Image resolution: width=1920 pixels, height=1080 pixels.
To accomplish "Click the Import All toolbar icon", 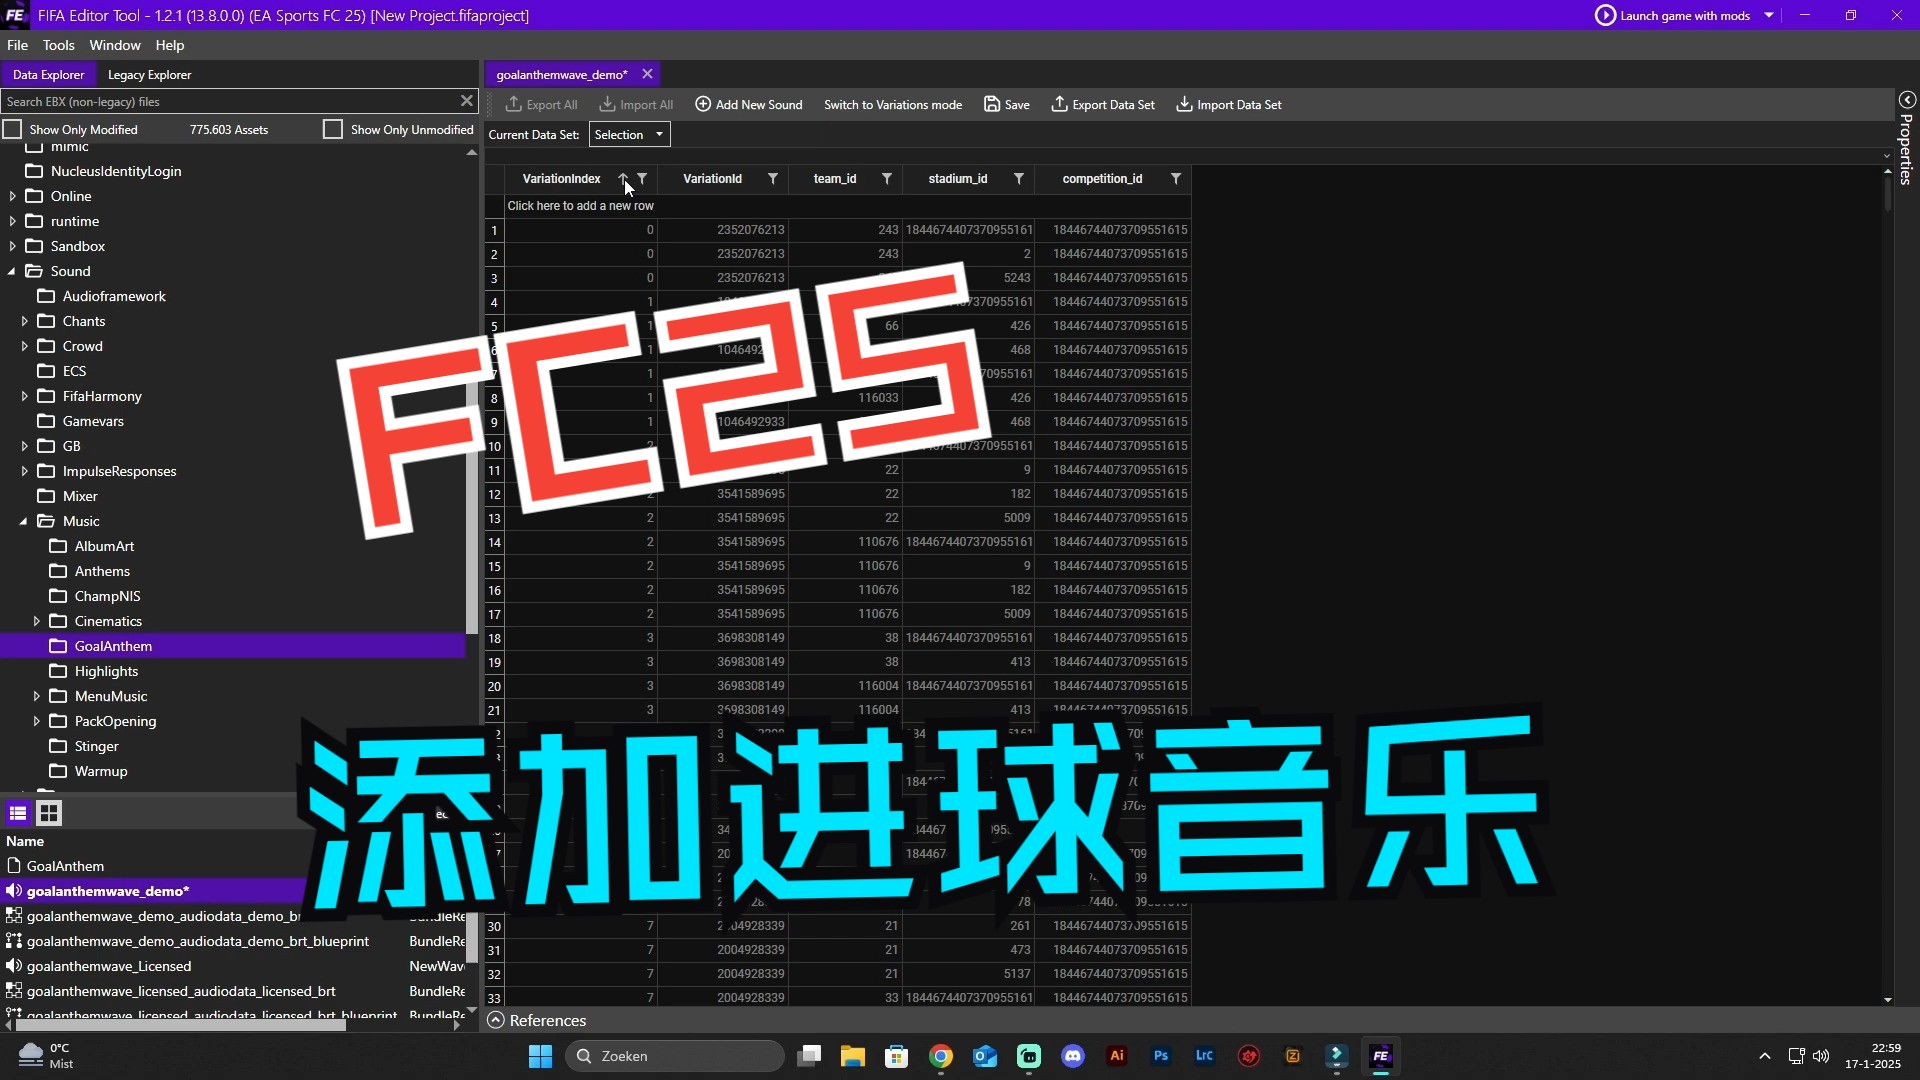I will click(607, 104).
